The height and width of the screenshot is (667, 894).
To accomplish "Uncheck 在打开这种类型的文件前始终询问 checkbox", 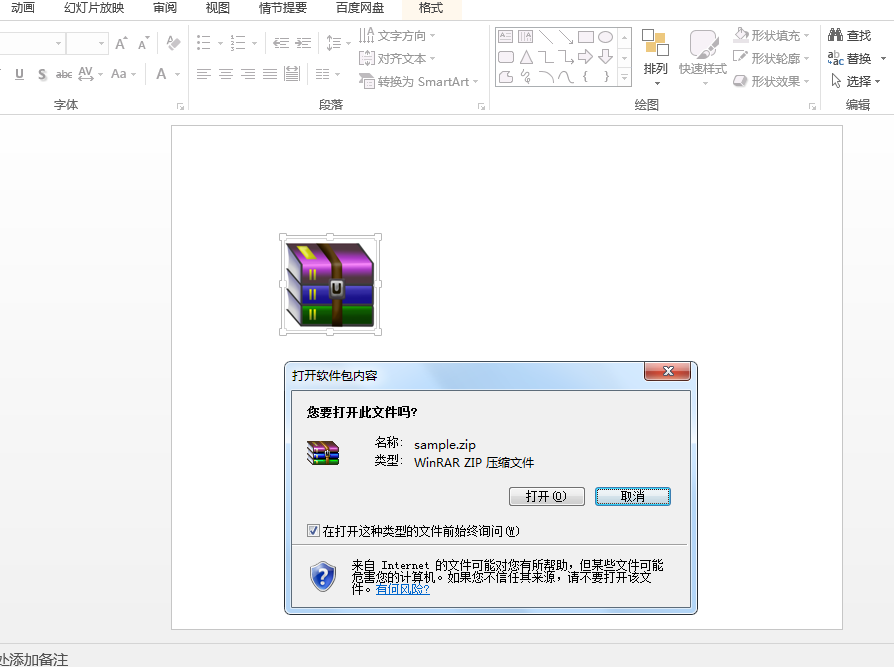I will point(313,531).
